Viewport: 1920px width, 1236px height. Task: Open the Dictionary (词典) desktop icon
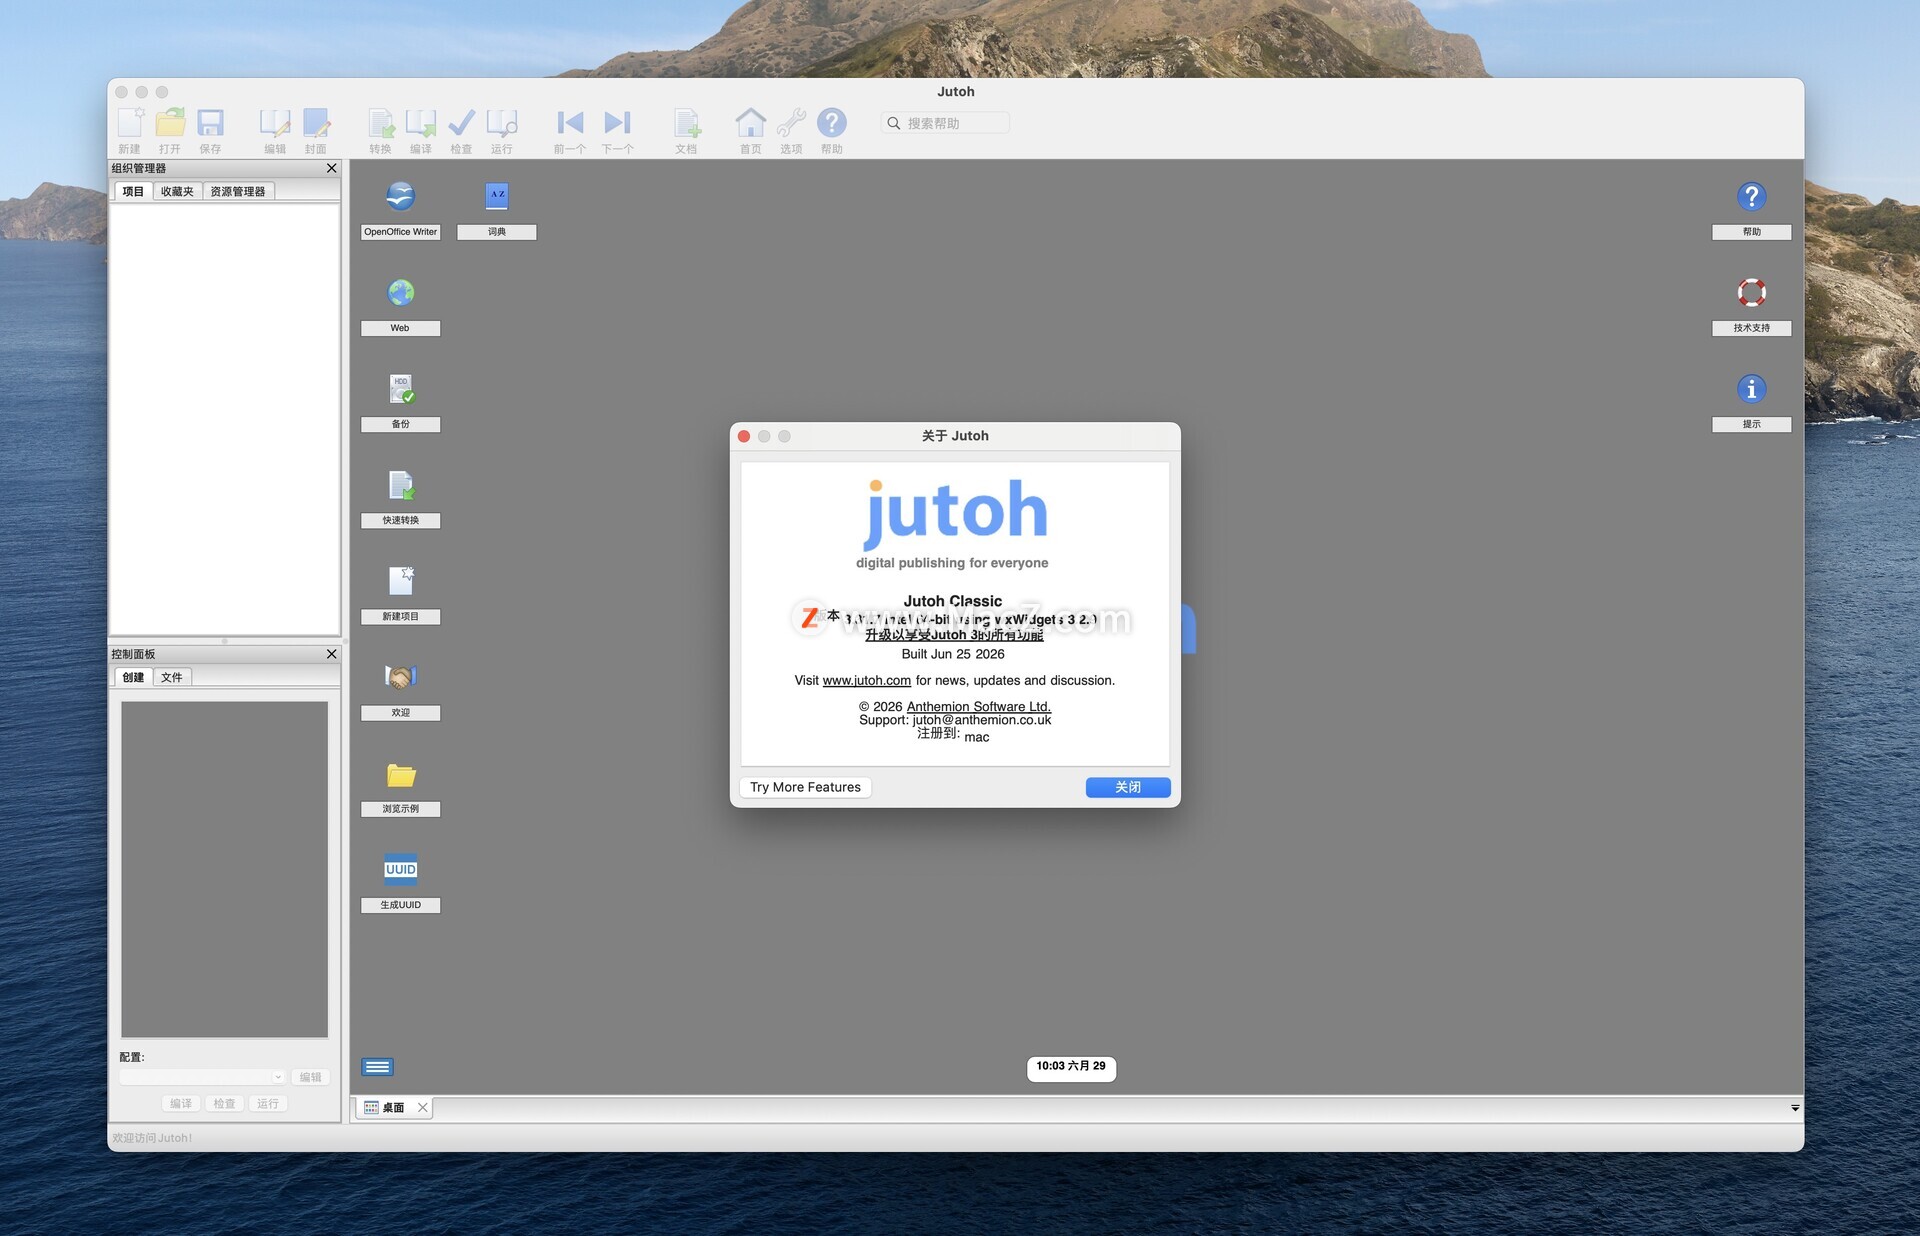coord(497,196)
